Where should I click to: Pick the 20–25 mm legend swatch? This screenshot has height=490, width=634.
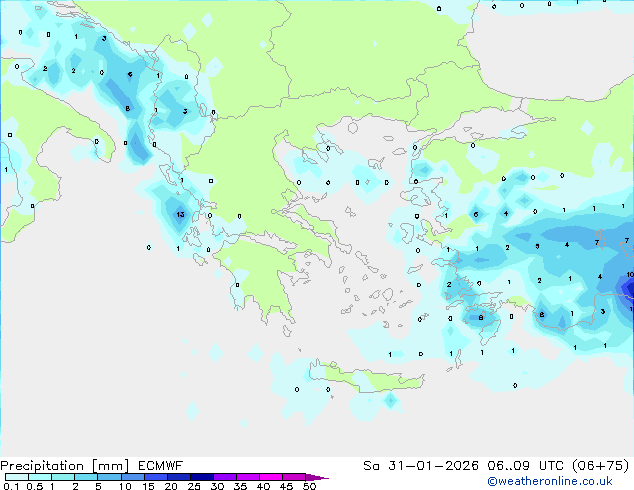[x=178, y=477]
